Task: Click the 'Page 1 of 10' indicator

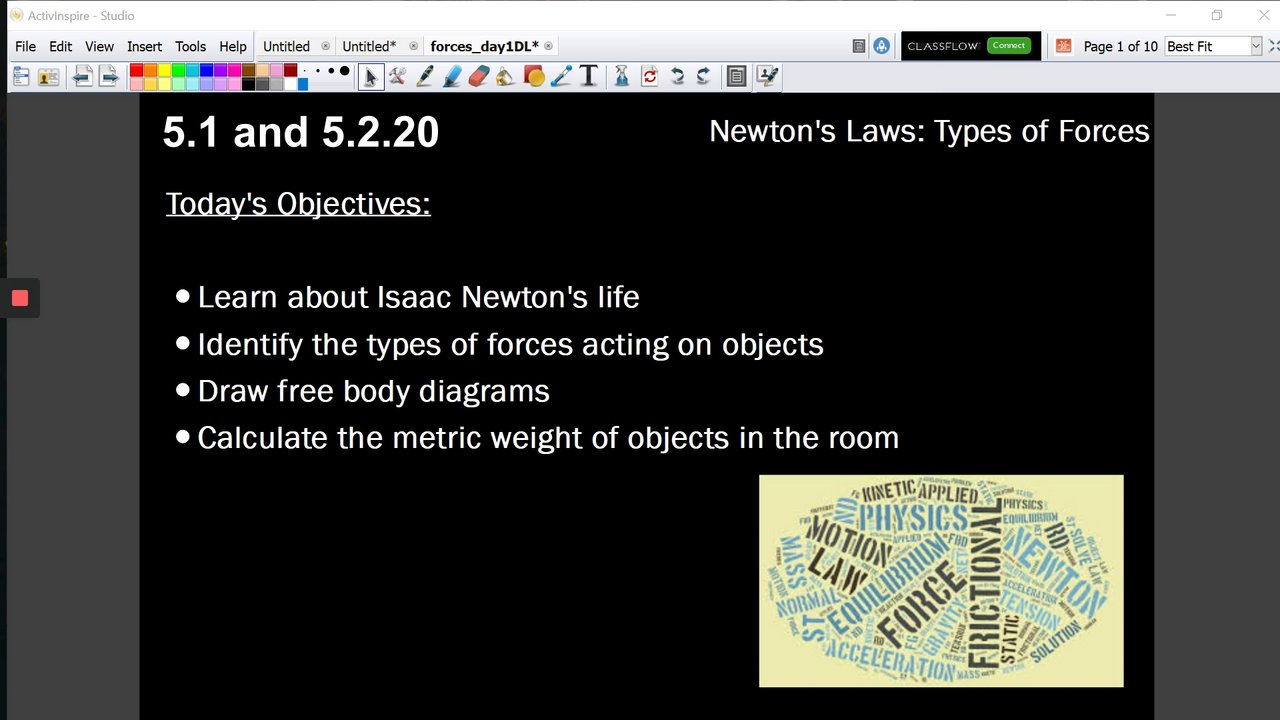Action: pos(1120,46)
